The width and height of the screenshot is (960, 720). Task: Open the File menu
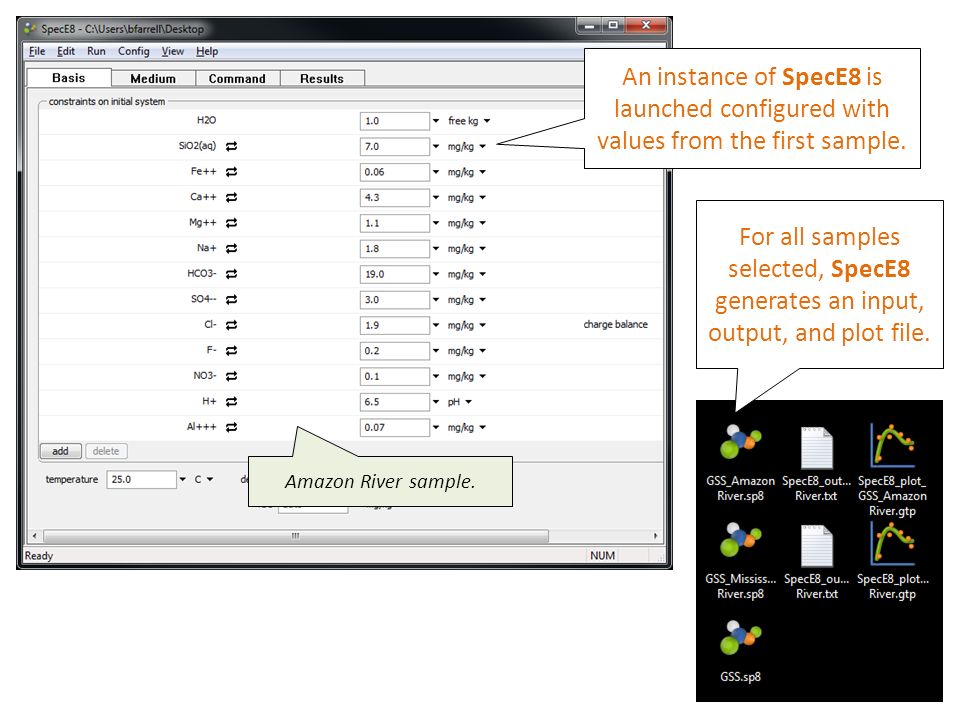[x=37, y=51]
